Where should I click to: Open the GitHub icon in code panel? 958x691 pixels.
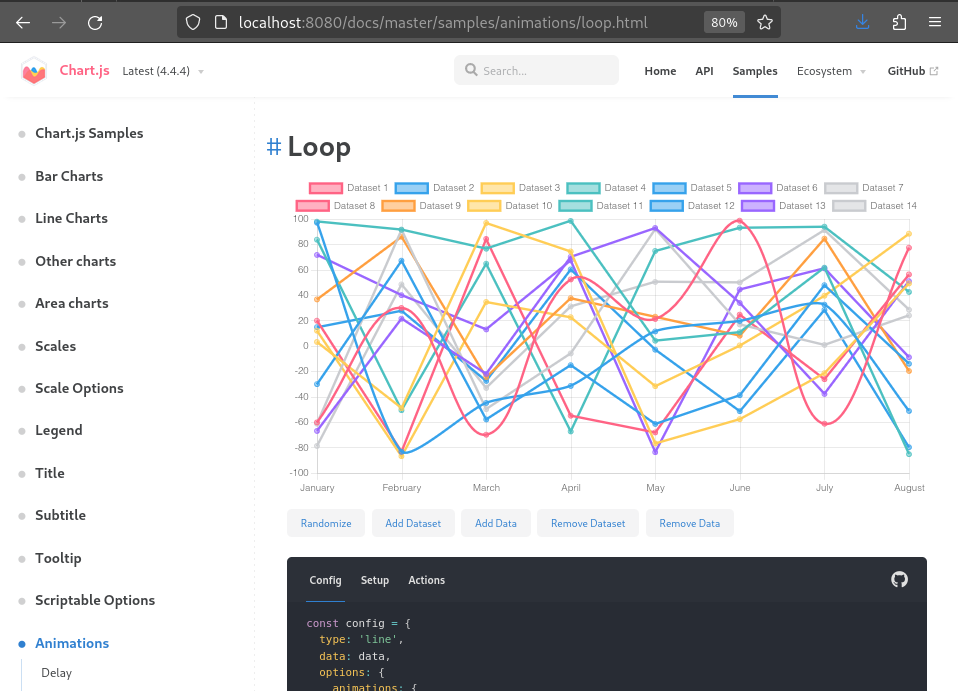899,579
